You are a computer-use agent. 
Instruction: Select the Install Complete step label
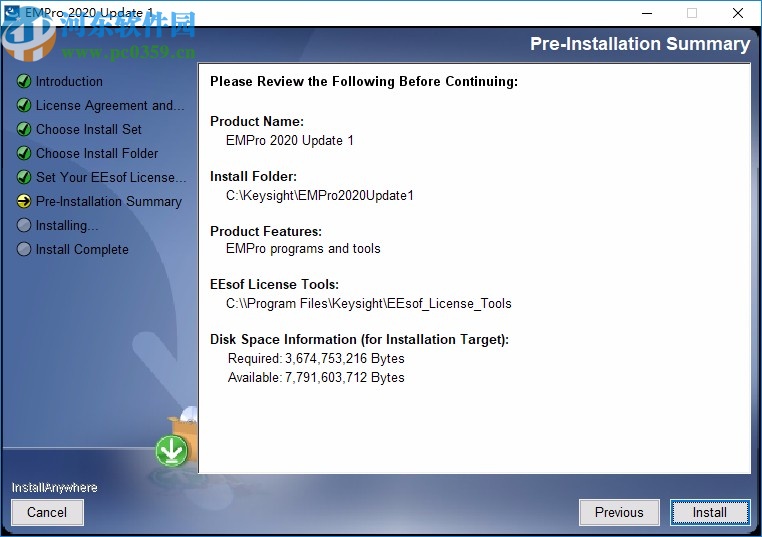click(x=82, y=249)
